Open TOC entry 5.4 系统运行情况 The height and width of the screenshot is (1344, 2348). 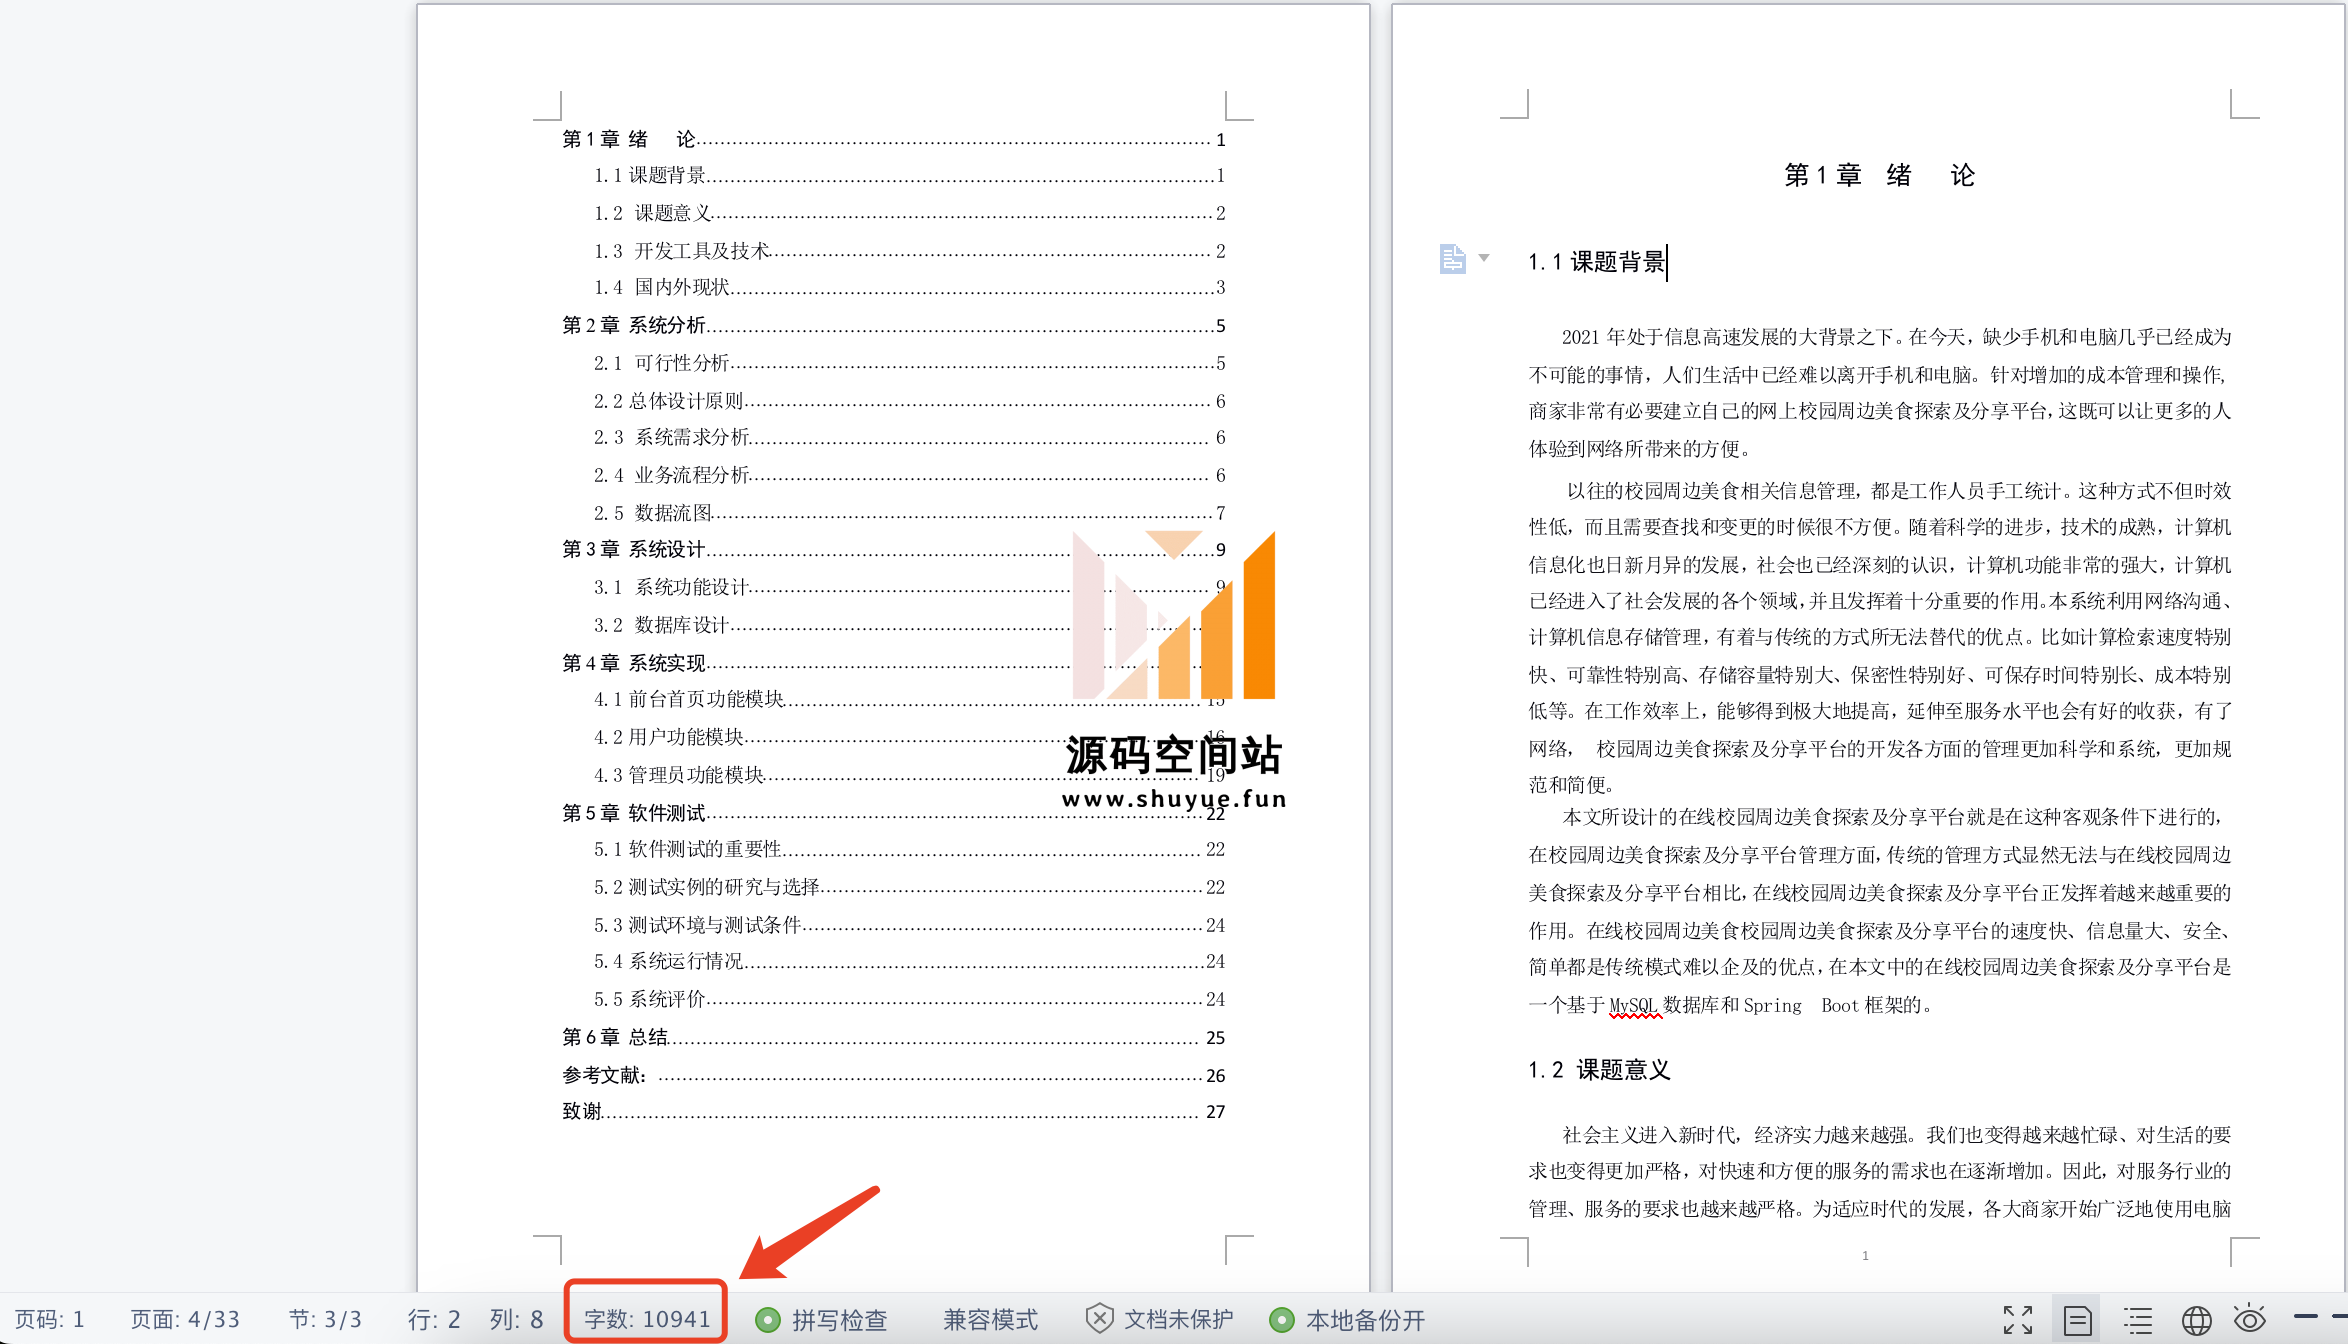click(x=909, y=961)
